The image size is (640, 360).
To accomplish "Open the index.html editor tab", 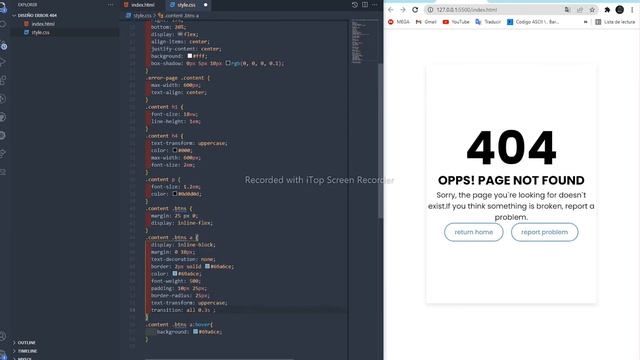I will point(140,5).
